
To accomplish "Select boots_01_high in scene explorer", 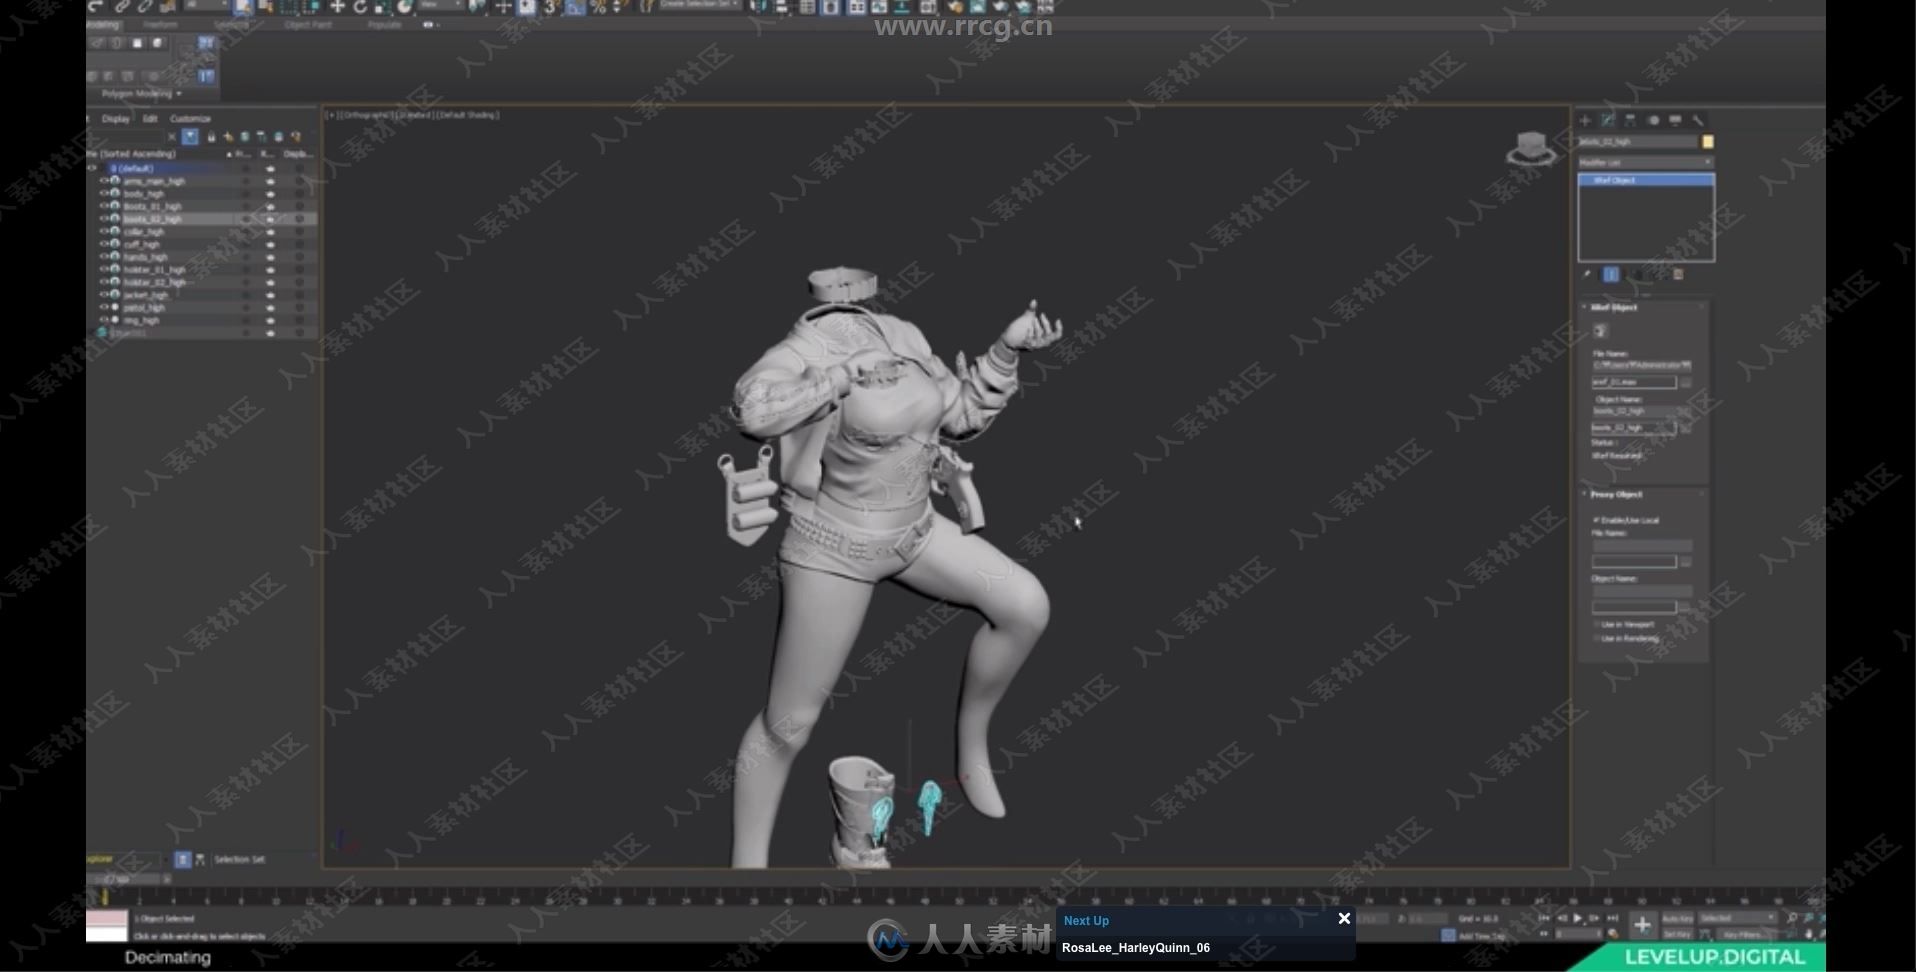I will 152,206.
